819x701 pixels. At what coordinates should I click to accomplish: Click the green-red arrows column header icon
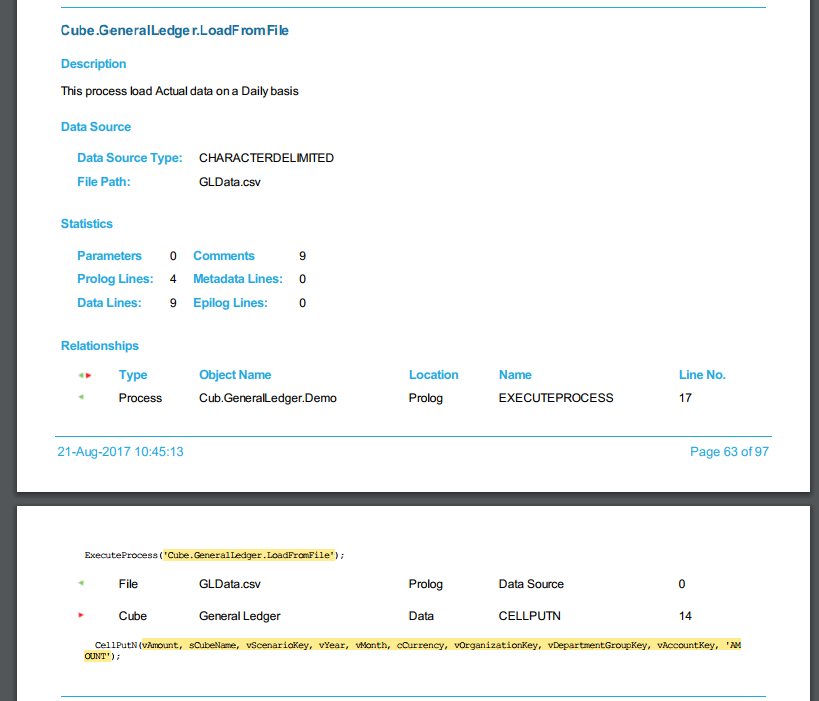pyautogui.click(x=85, y=376)
